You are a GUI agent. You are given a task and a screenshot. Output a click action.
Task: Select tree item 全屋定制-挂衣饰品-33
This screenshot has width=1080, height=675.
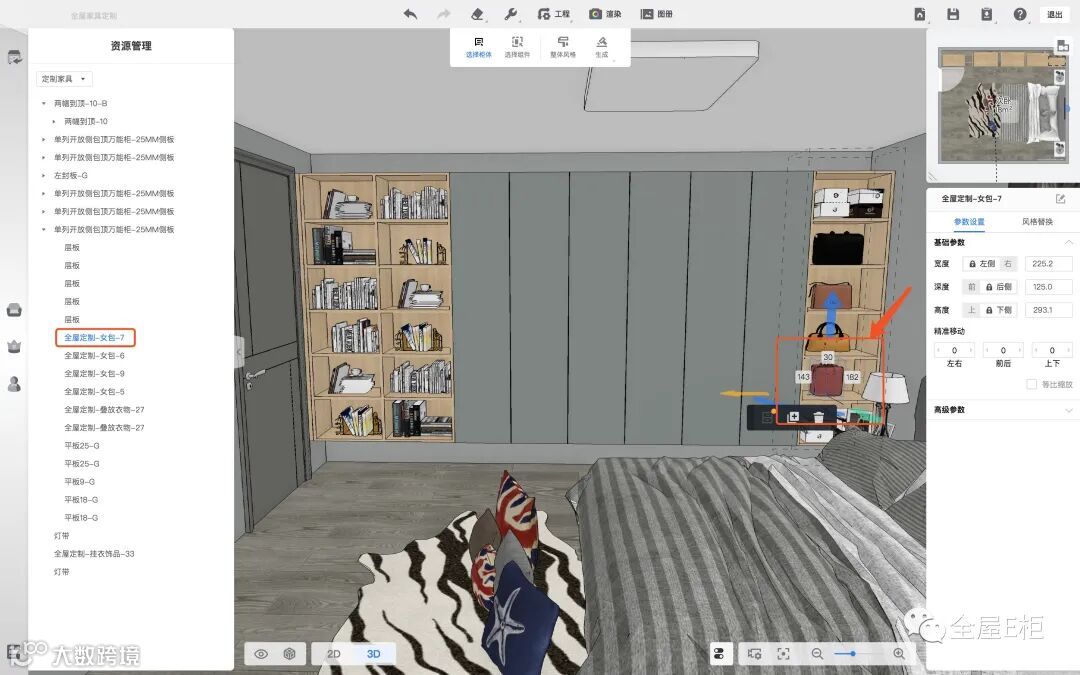pyautogui.click(x=94, y=554)
